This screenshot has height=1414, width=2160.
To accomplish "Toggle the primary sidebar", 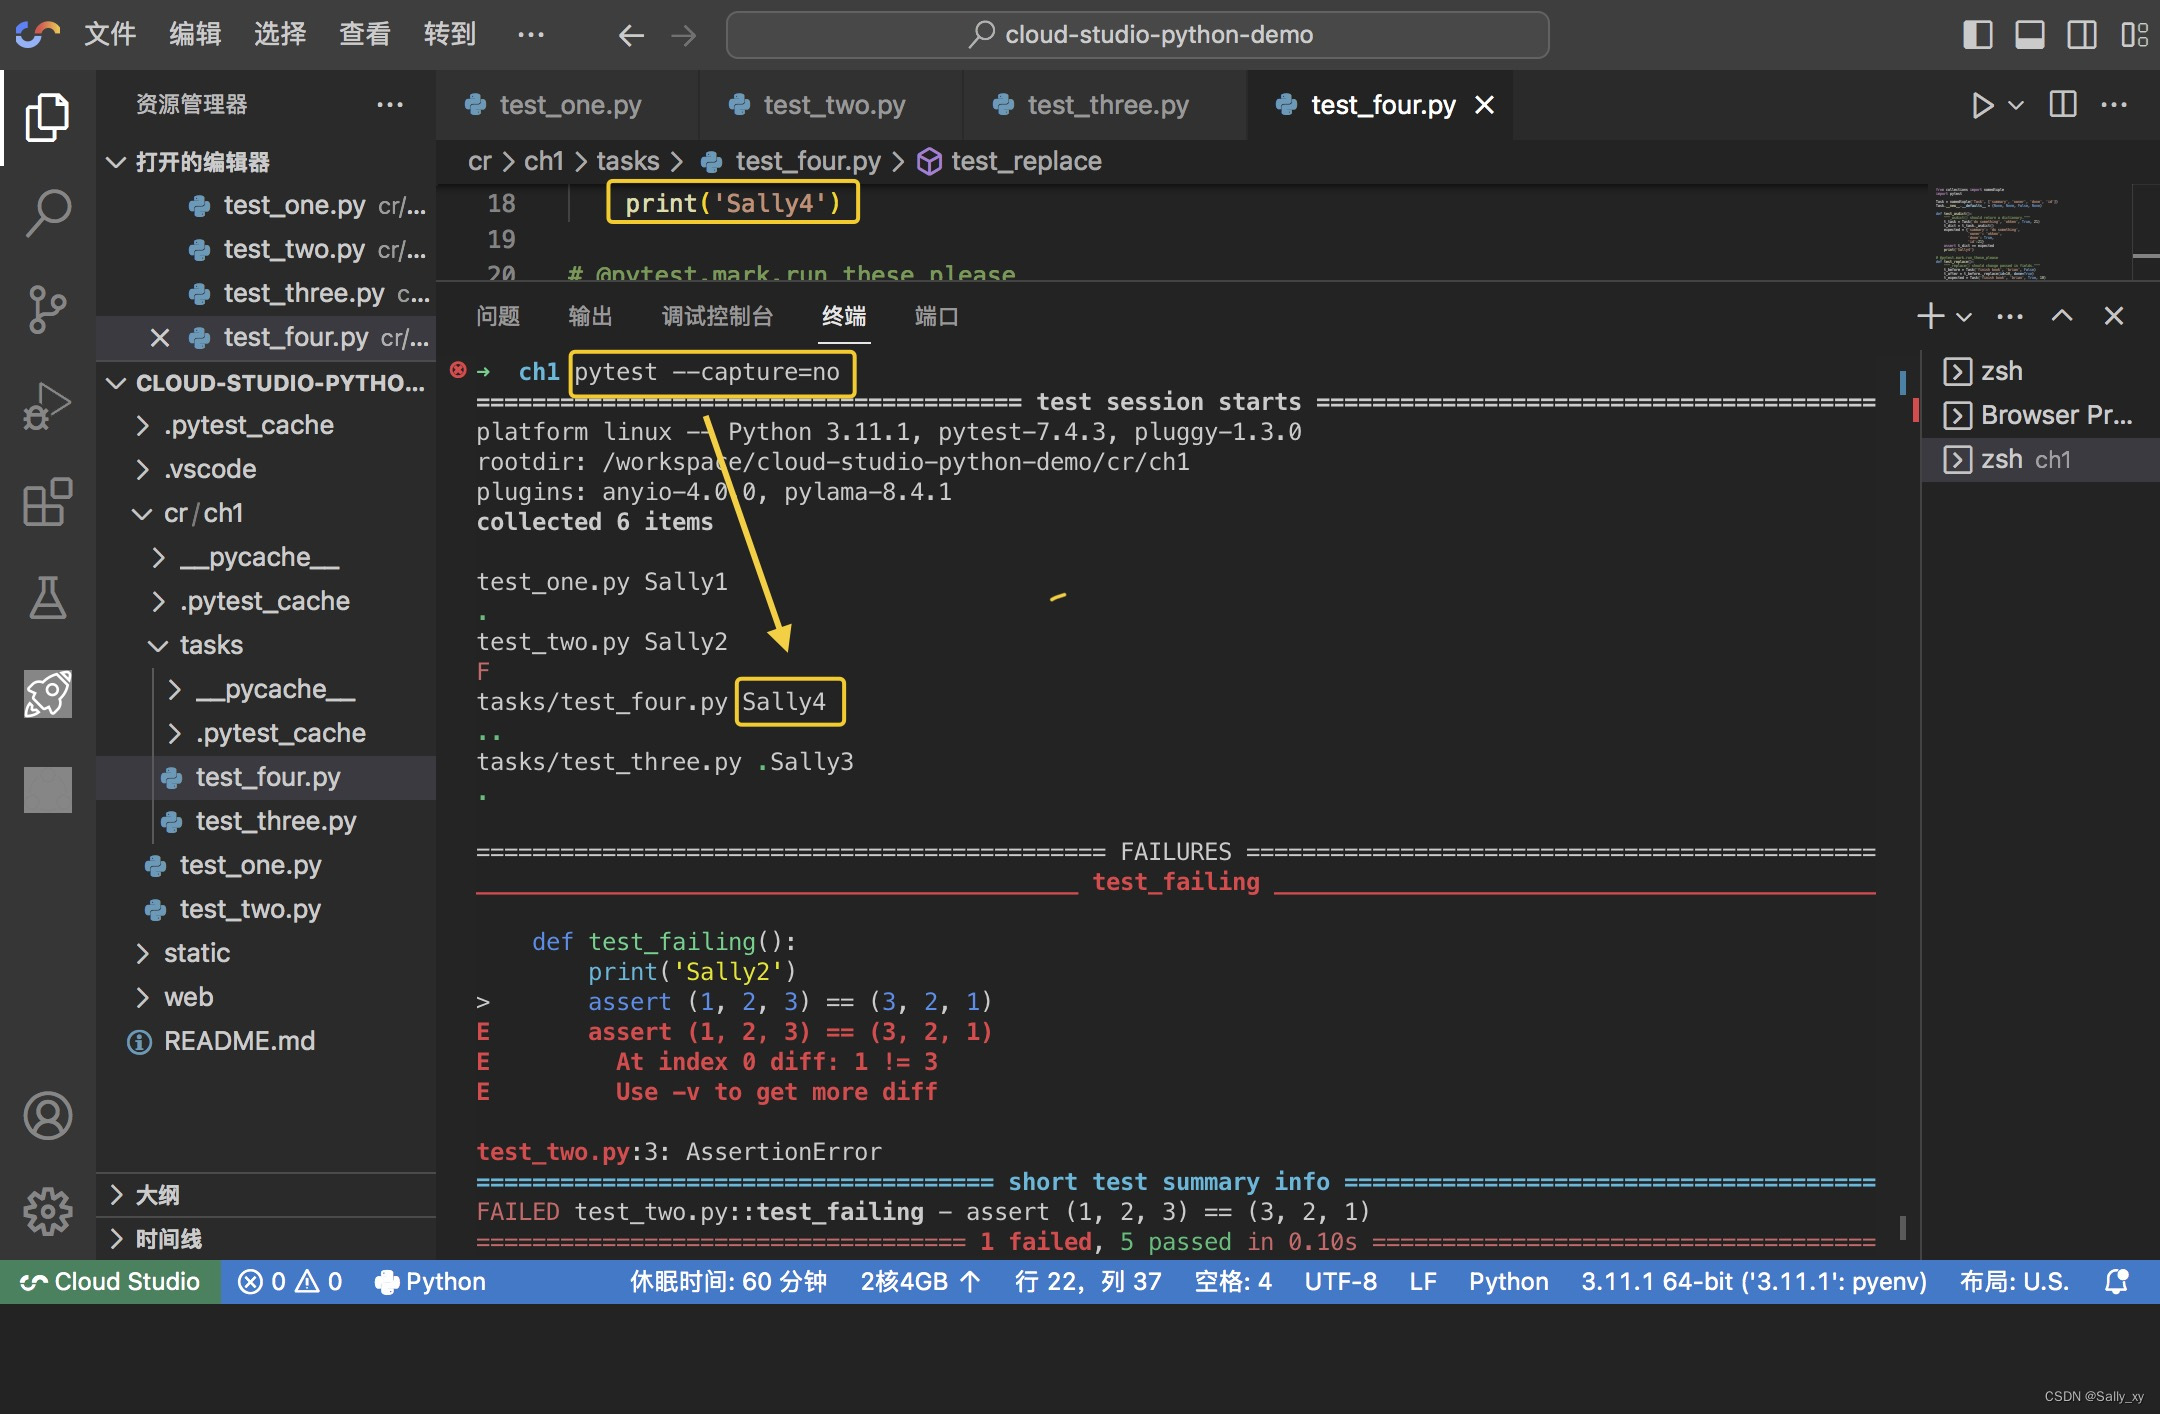I will (x=1978, y=35).
